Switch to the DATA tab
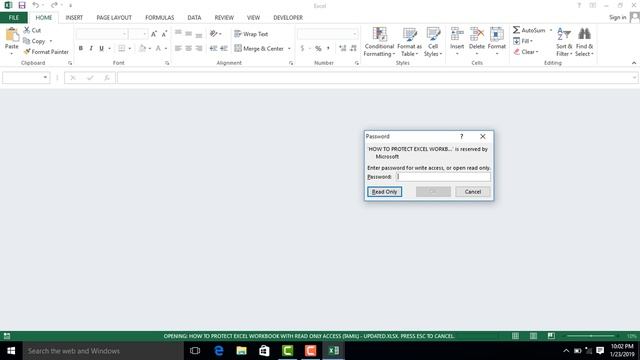The height and width of the screenshot is (360, 640). [194, 18]
